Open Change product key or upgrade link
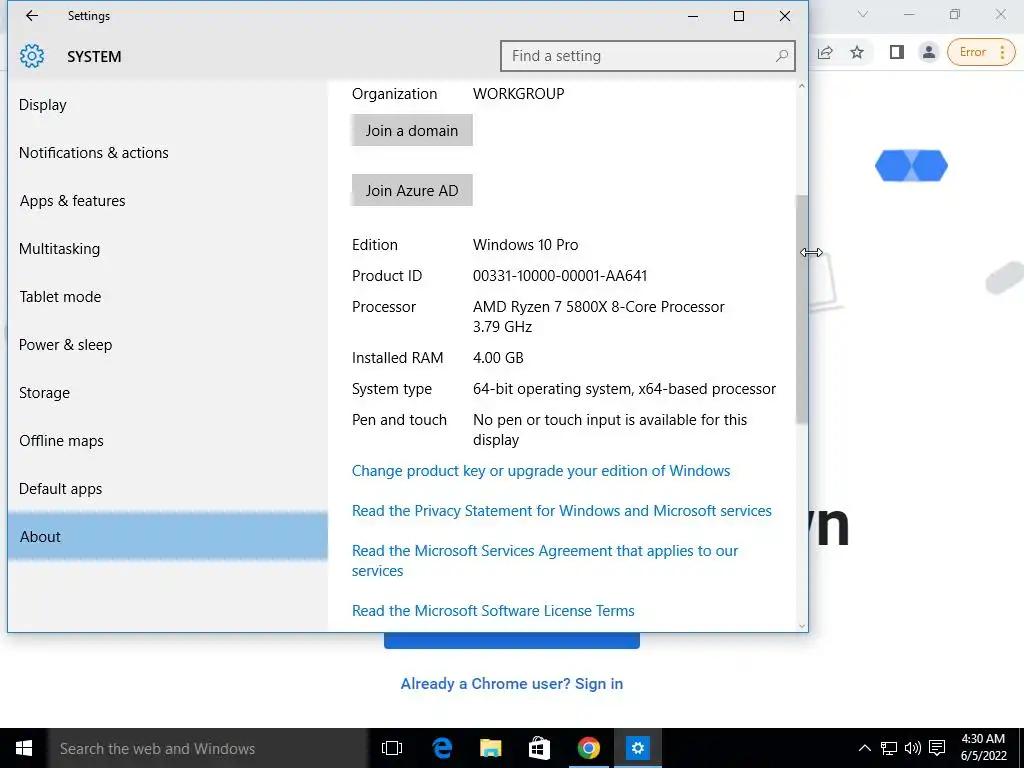Viewport: 1024px width, 768px height. click(x=541, y=471)
